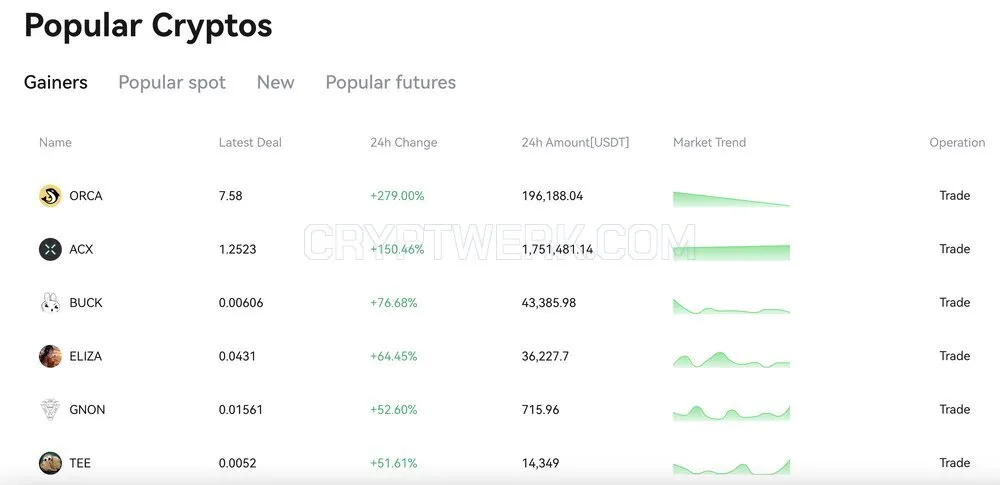Viewport: 1000px width, 485px height.
Task: Click the GNON coin logo icon
Action: (50, 410)
